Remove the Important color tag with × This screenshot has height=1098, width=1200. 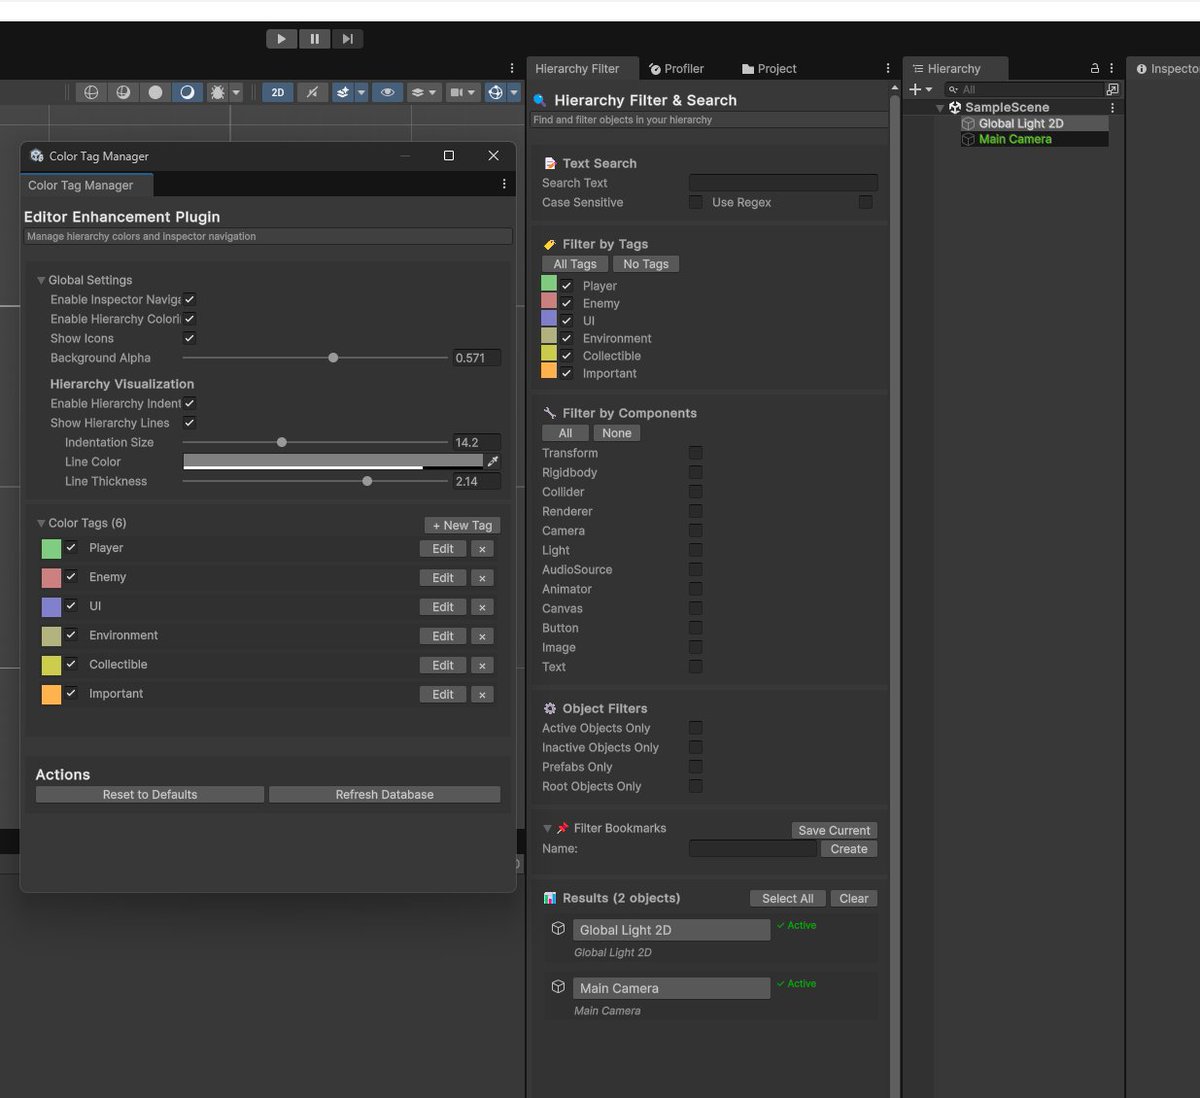(x=482, y=694)
